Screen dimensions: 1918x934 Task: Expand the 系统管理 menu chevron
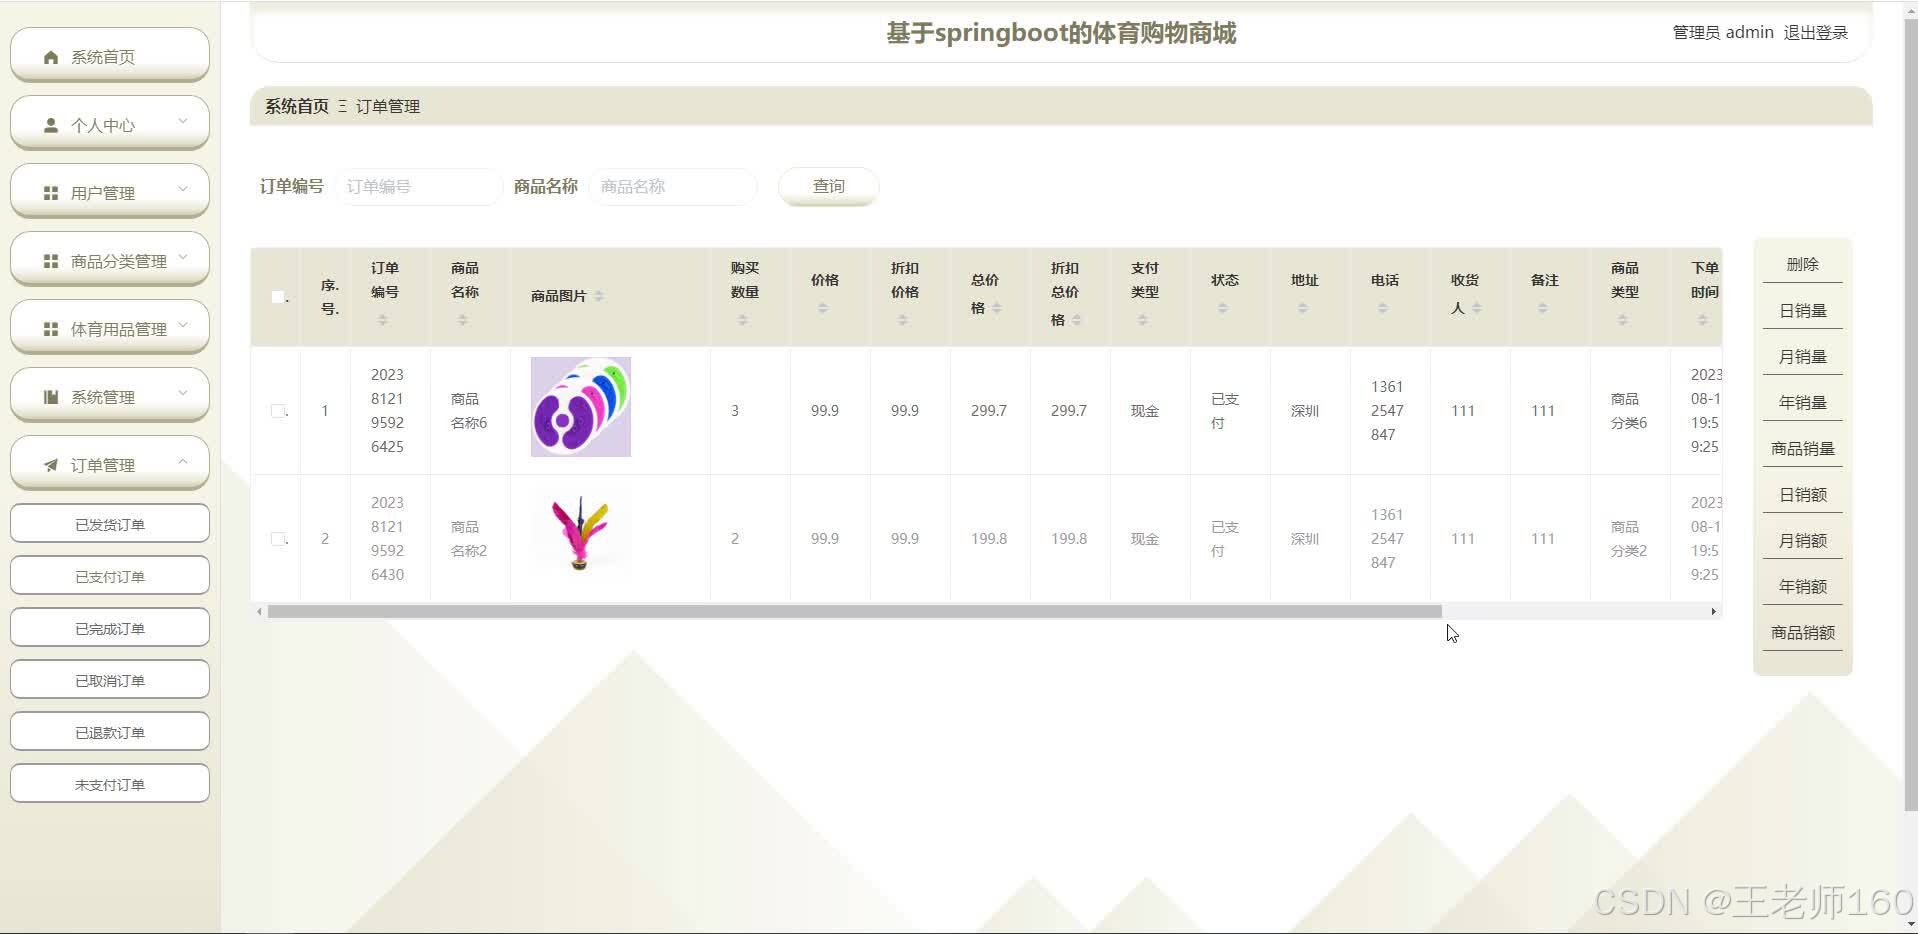(183, 393)
